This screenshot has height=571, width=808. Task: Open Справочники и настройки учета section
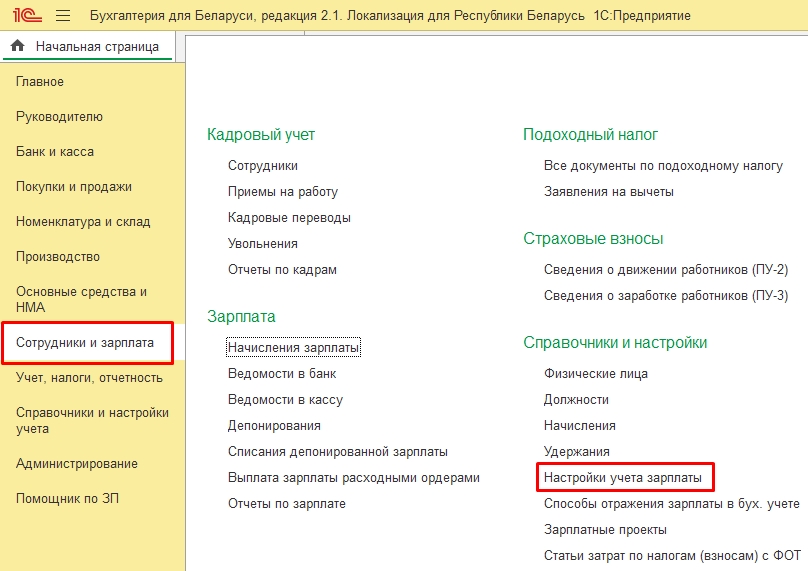[92, 421]
